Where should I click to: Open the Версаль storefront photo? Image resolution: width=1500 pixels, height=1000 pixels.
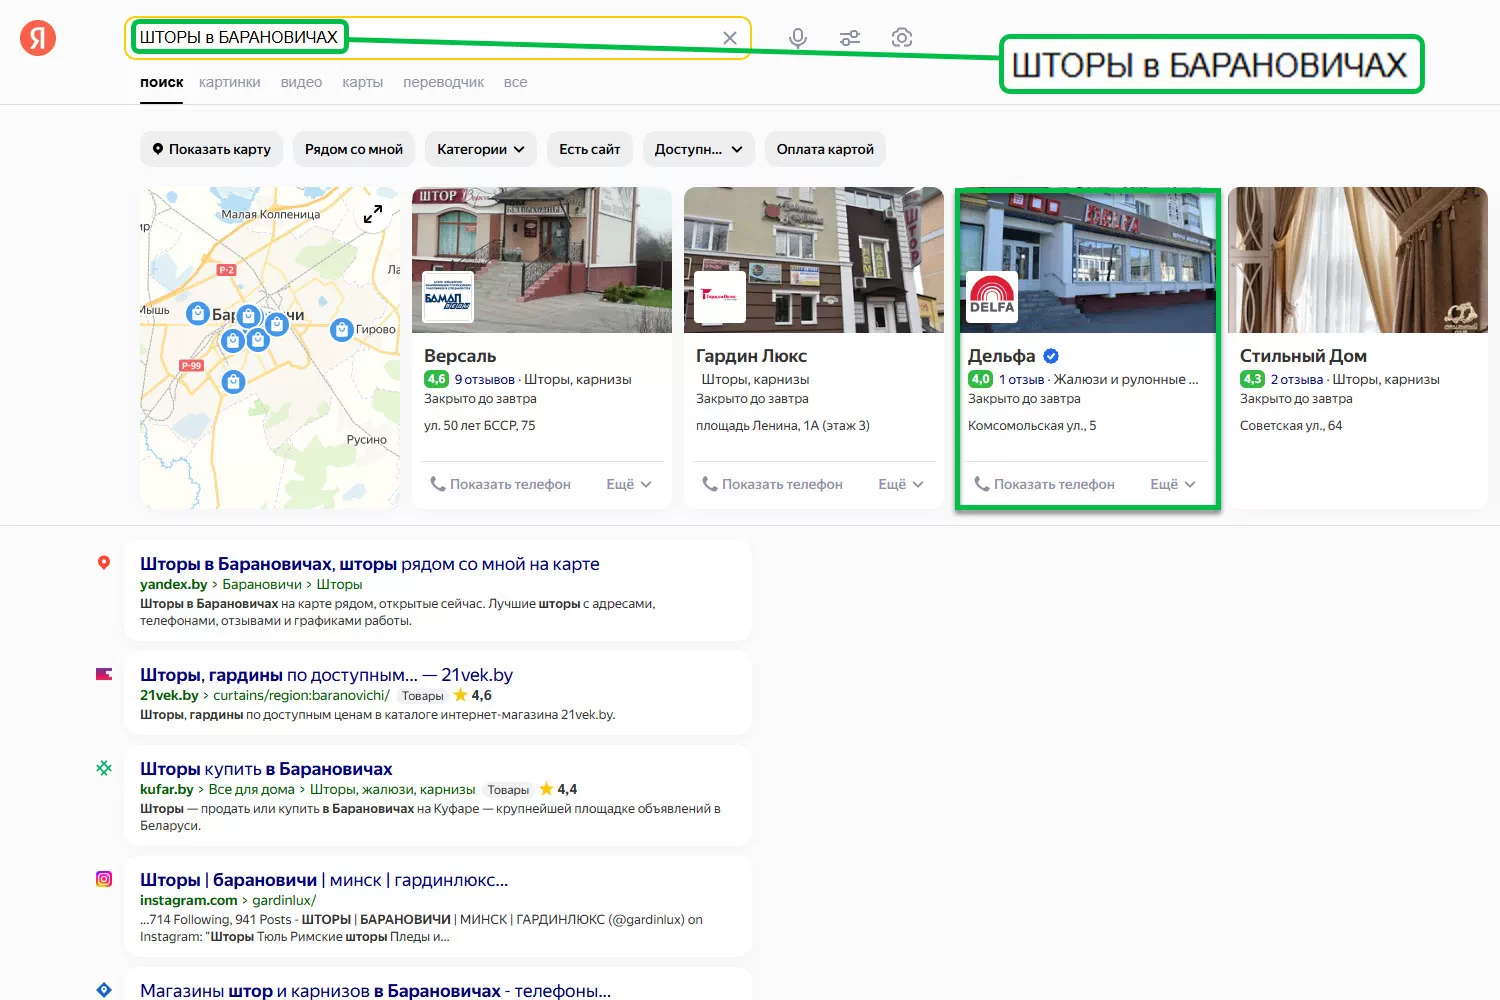(542, 260)
